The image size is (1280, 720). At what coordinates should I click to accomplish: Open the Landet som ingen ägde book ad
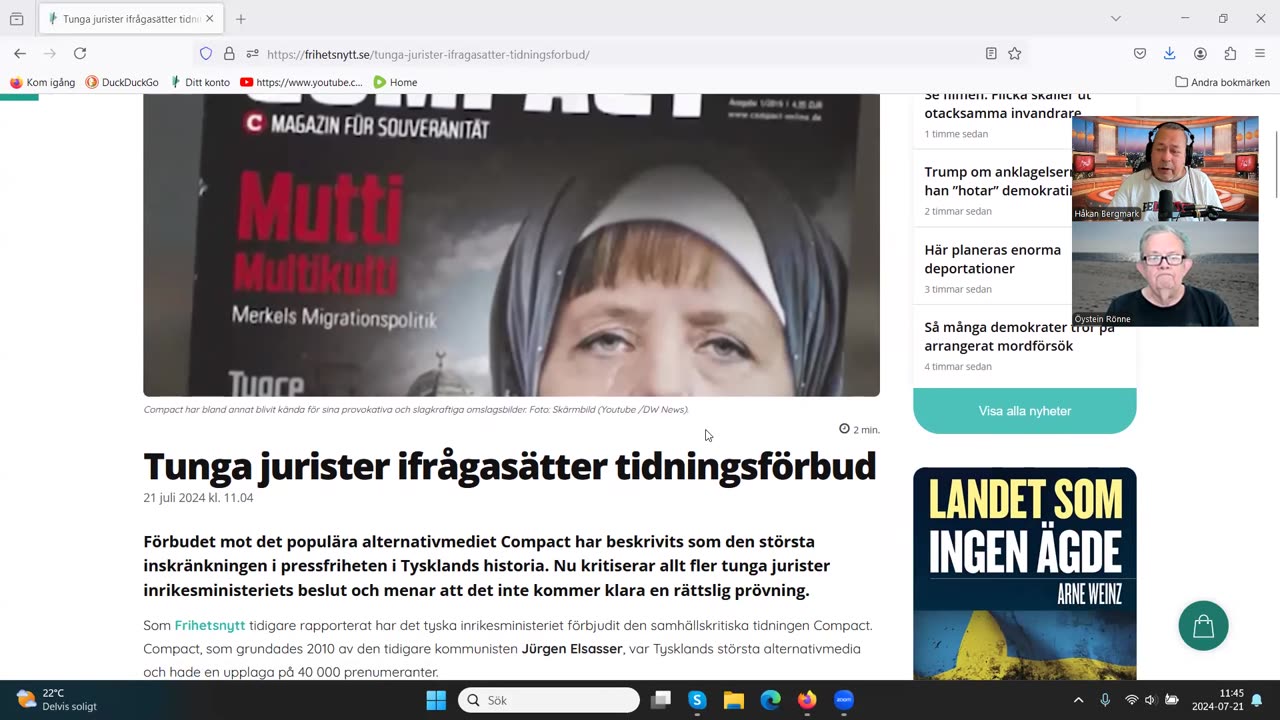[x=1024, y=573]
